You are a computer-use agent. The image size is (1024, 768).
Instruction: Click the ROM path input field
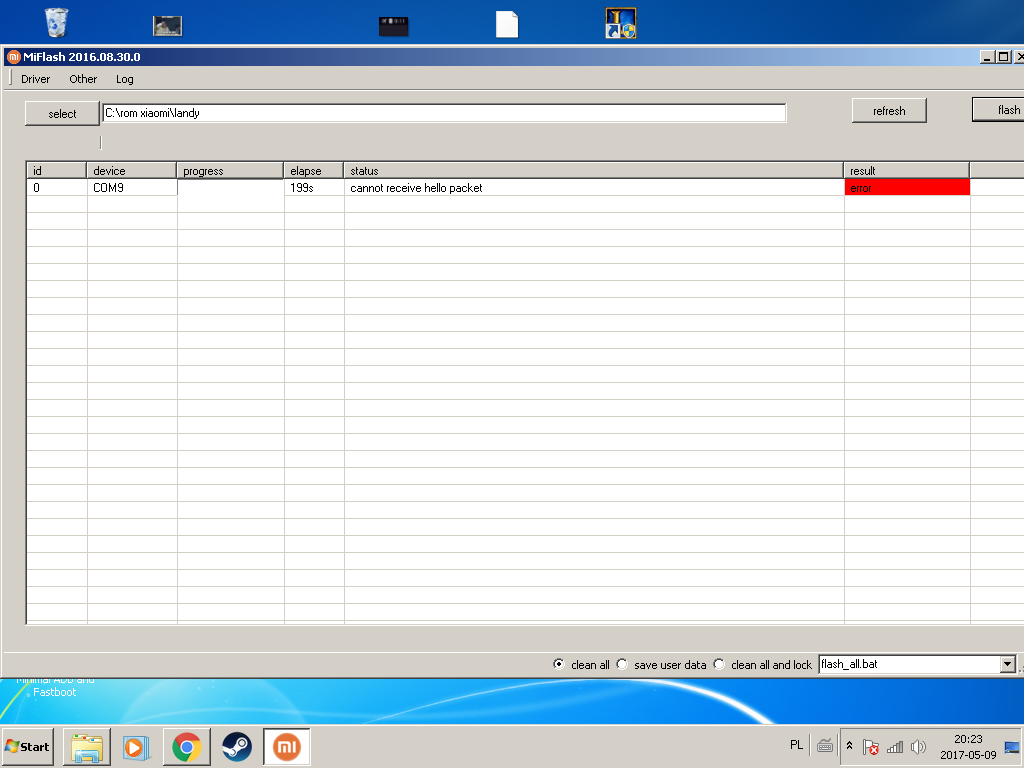pyautogui.click(x=444, y=113)
